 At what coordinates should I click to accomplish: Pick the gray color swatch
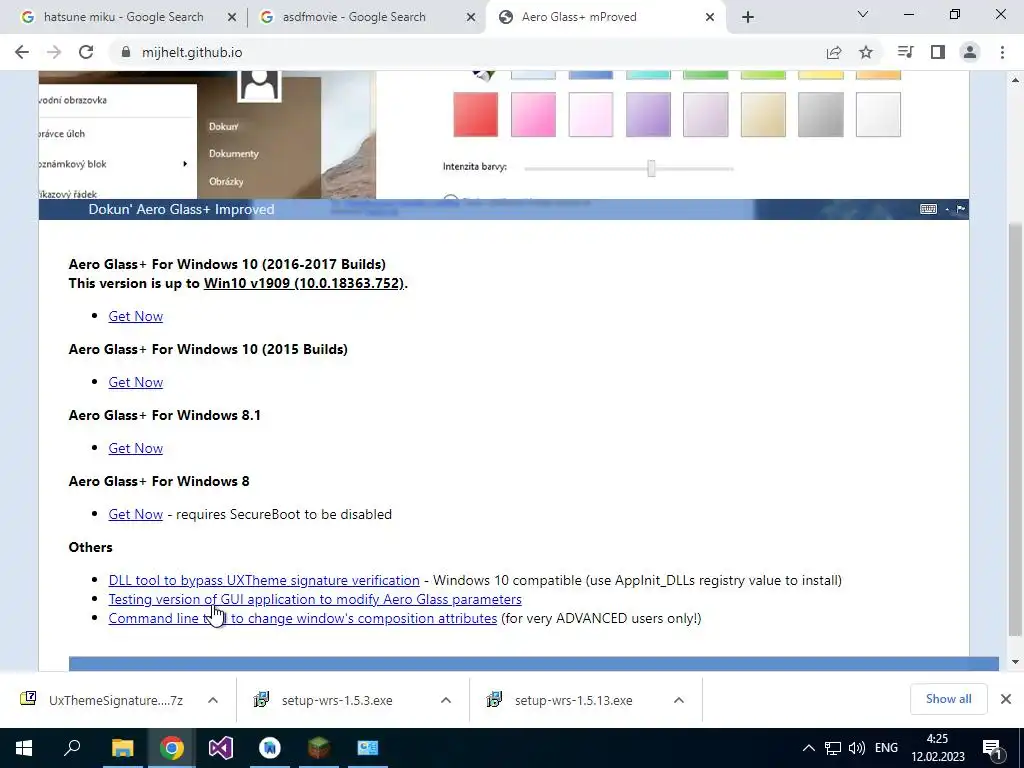click(x=820, y=114)
